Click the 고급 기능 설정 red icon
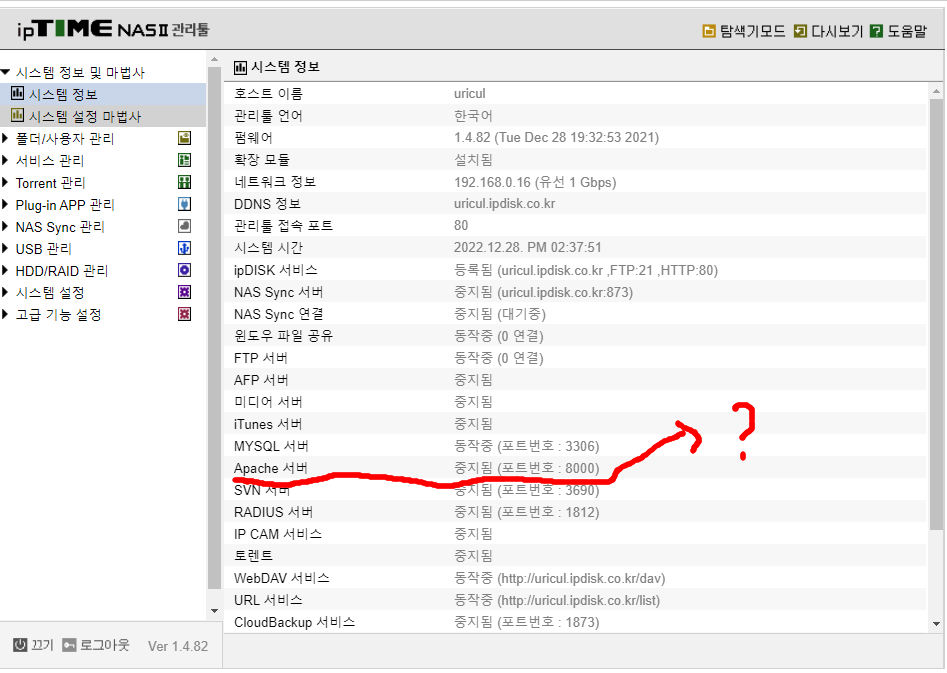 [184, 314]
